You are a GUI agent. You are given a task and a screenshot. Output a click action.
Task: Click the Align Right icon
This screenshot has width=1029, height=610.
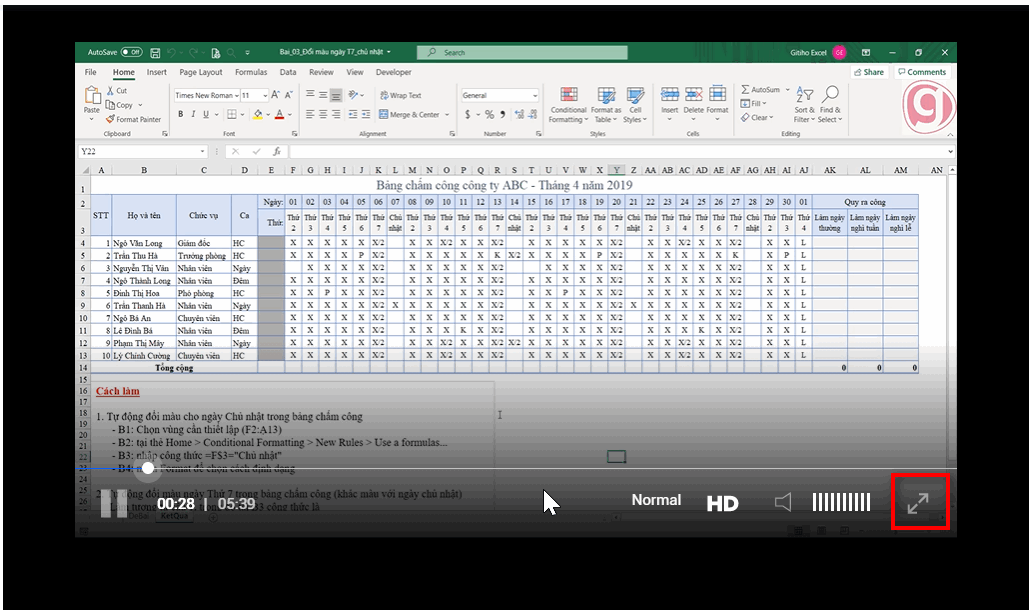(x=336, y=114)
